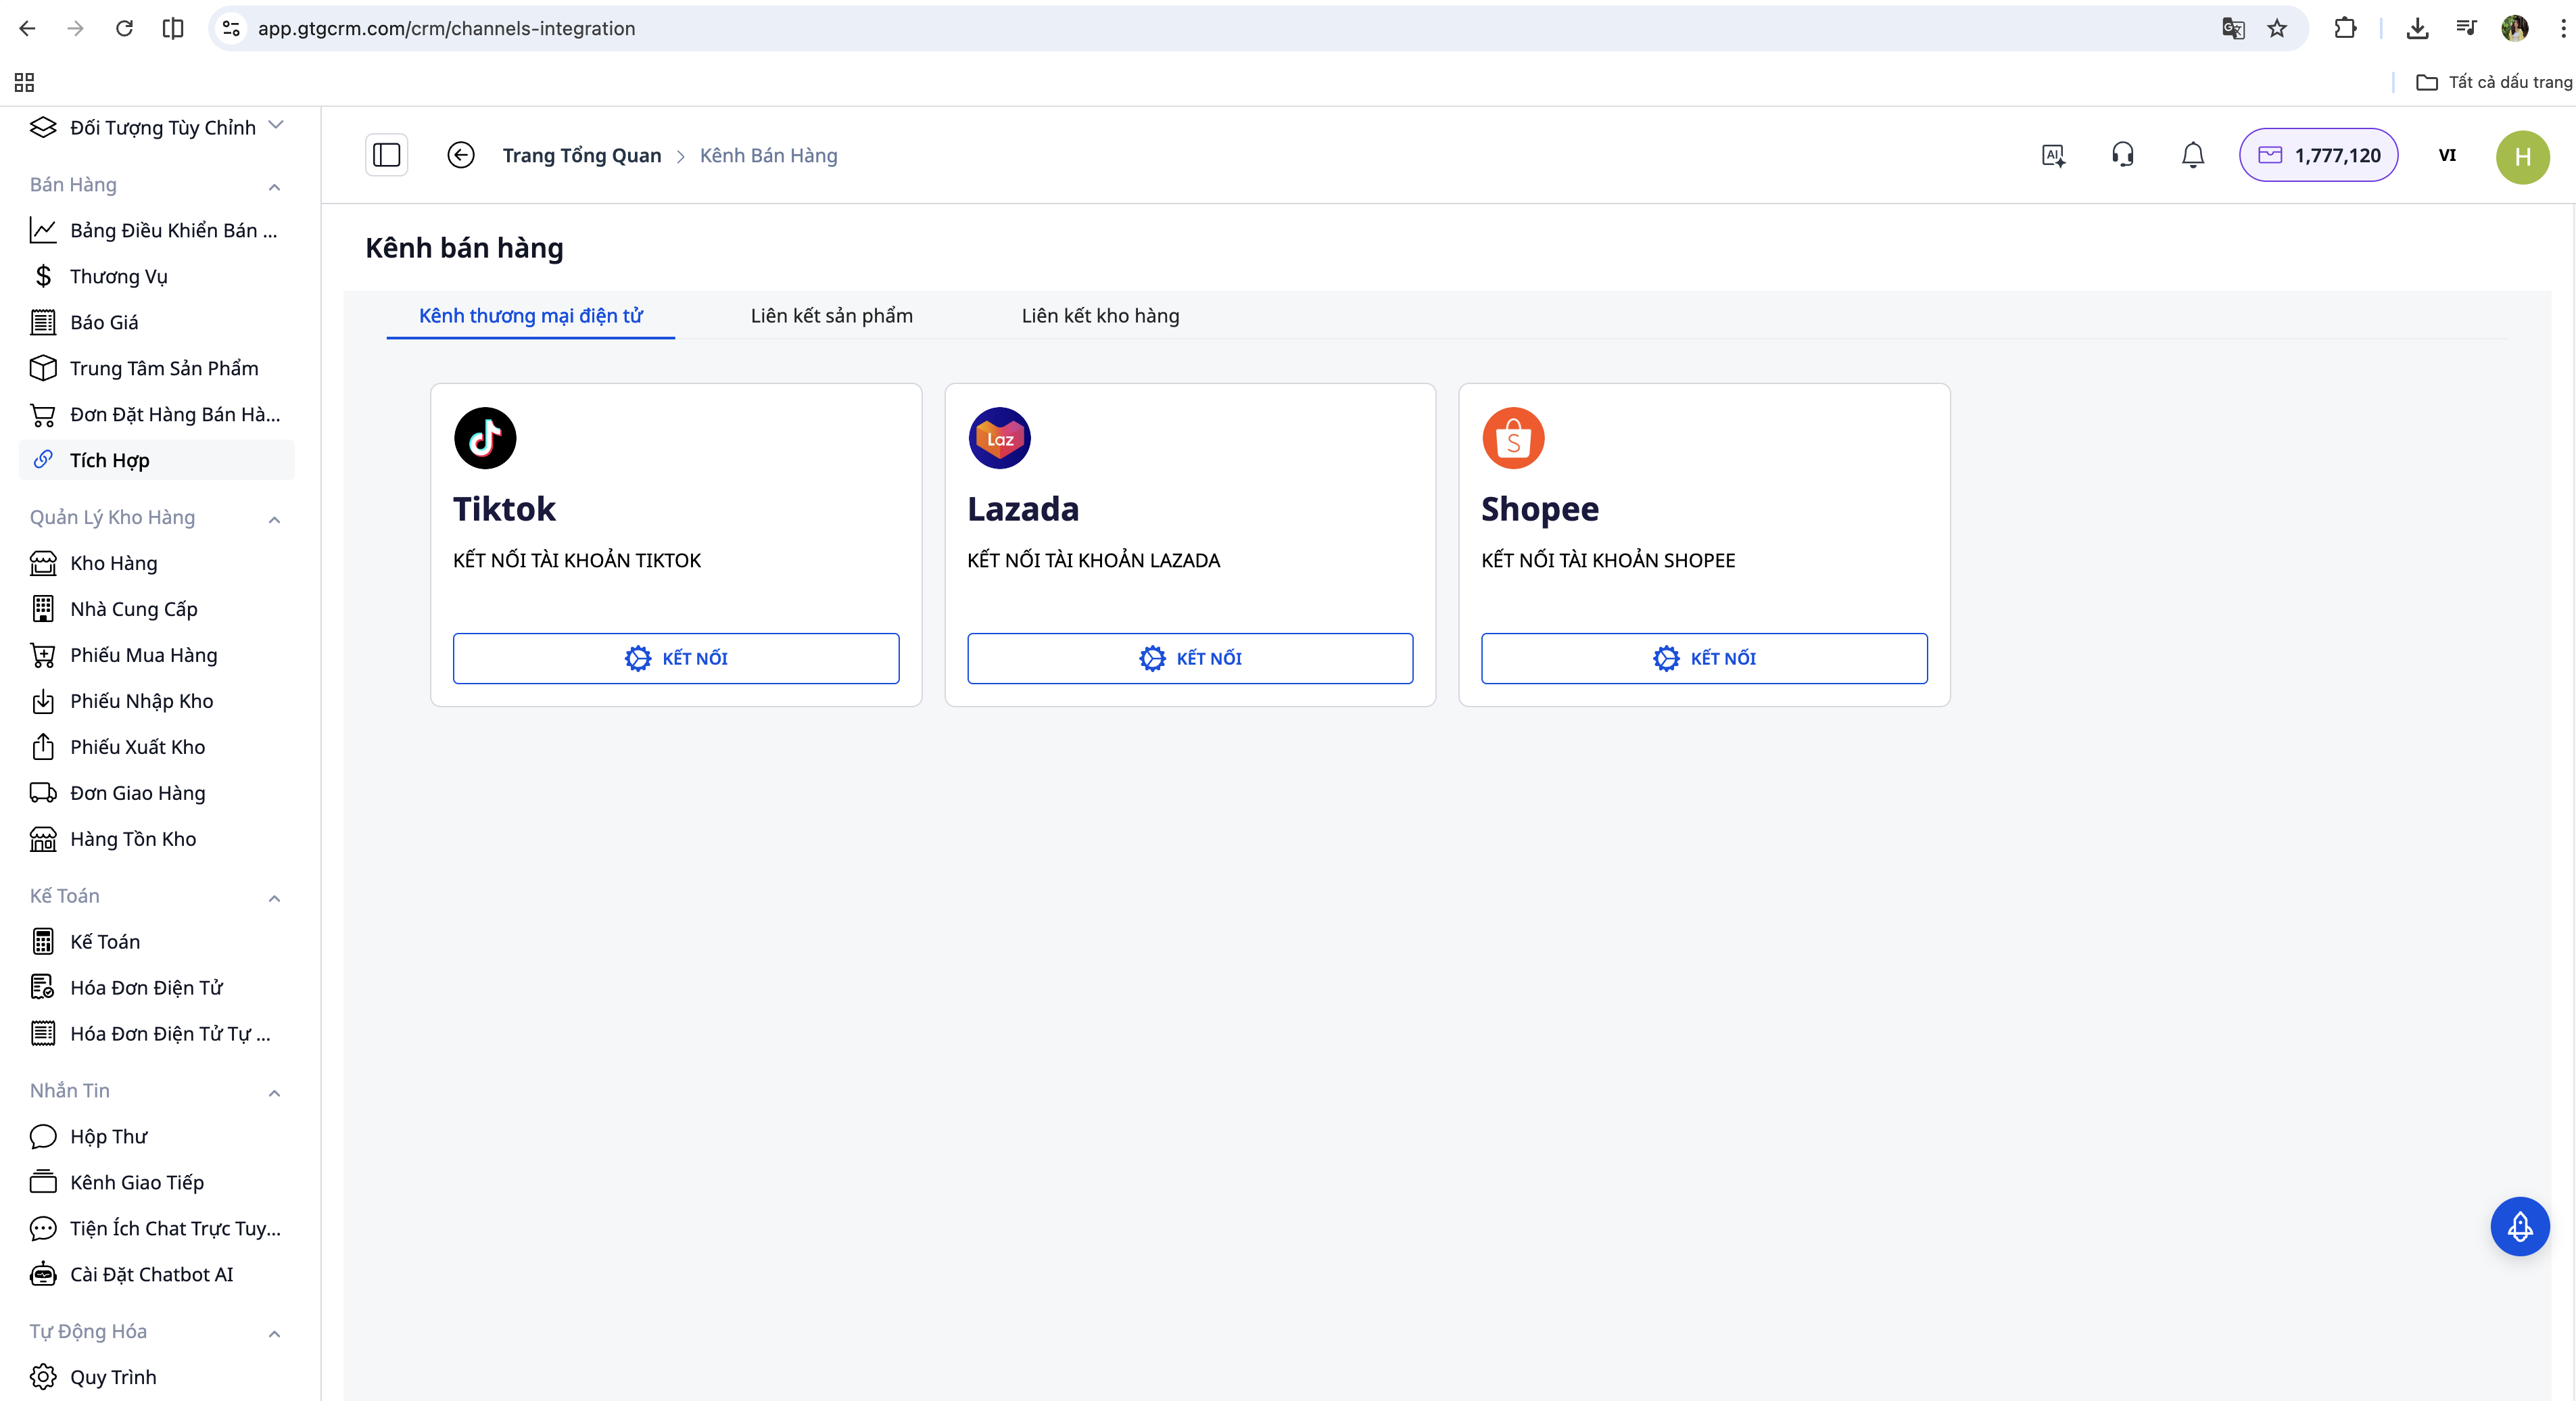This screenshot has height=1401, width=2576.
Task: Click the circular back arrow icon
Action: click(x=461, y=155)
